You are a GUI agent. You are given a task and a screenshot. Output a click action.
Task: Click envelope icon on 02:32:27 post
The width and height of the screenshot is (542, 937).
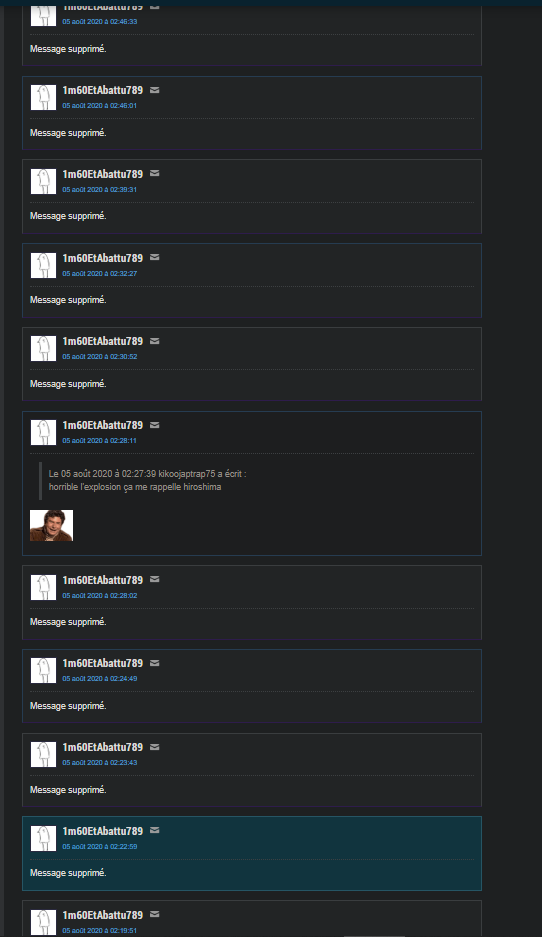coord(154,258)
